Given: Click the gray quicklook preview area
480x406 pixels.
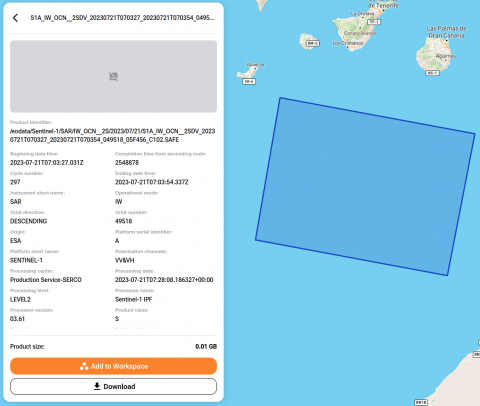Looking at the screenshot, I should (x=113, y=76).
